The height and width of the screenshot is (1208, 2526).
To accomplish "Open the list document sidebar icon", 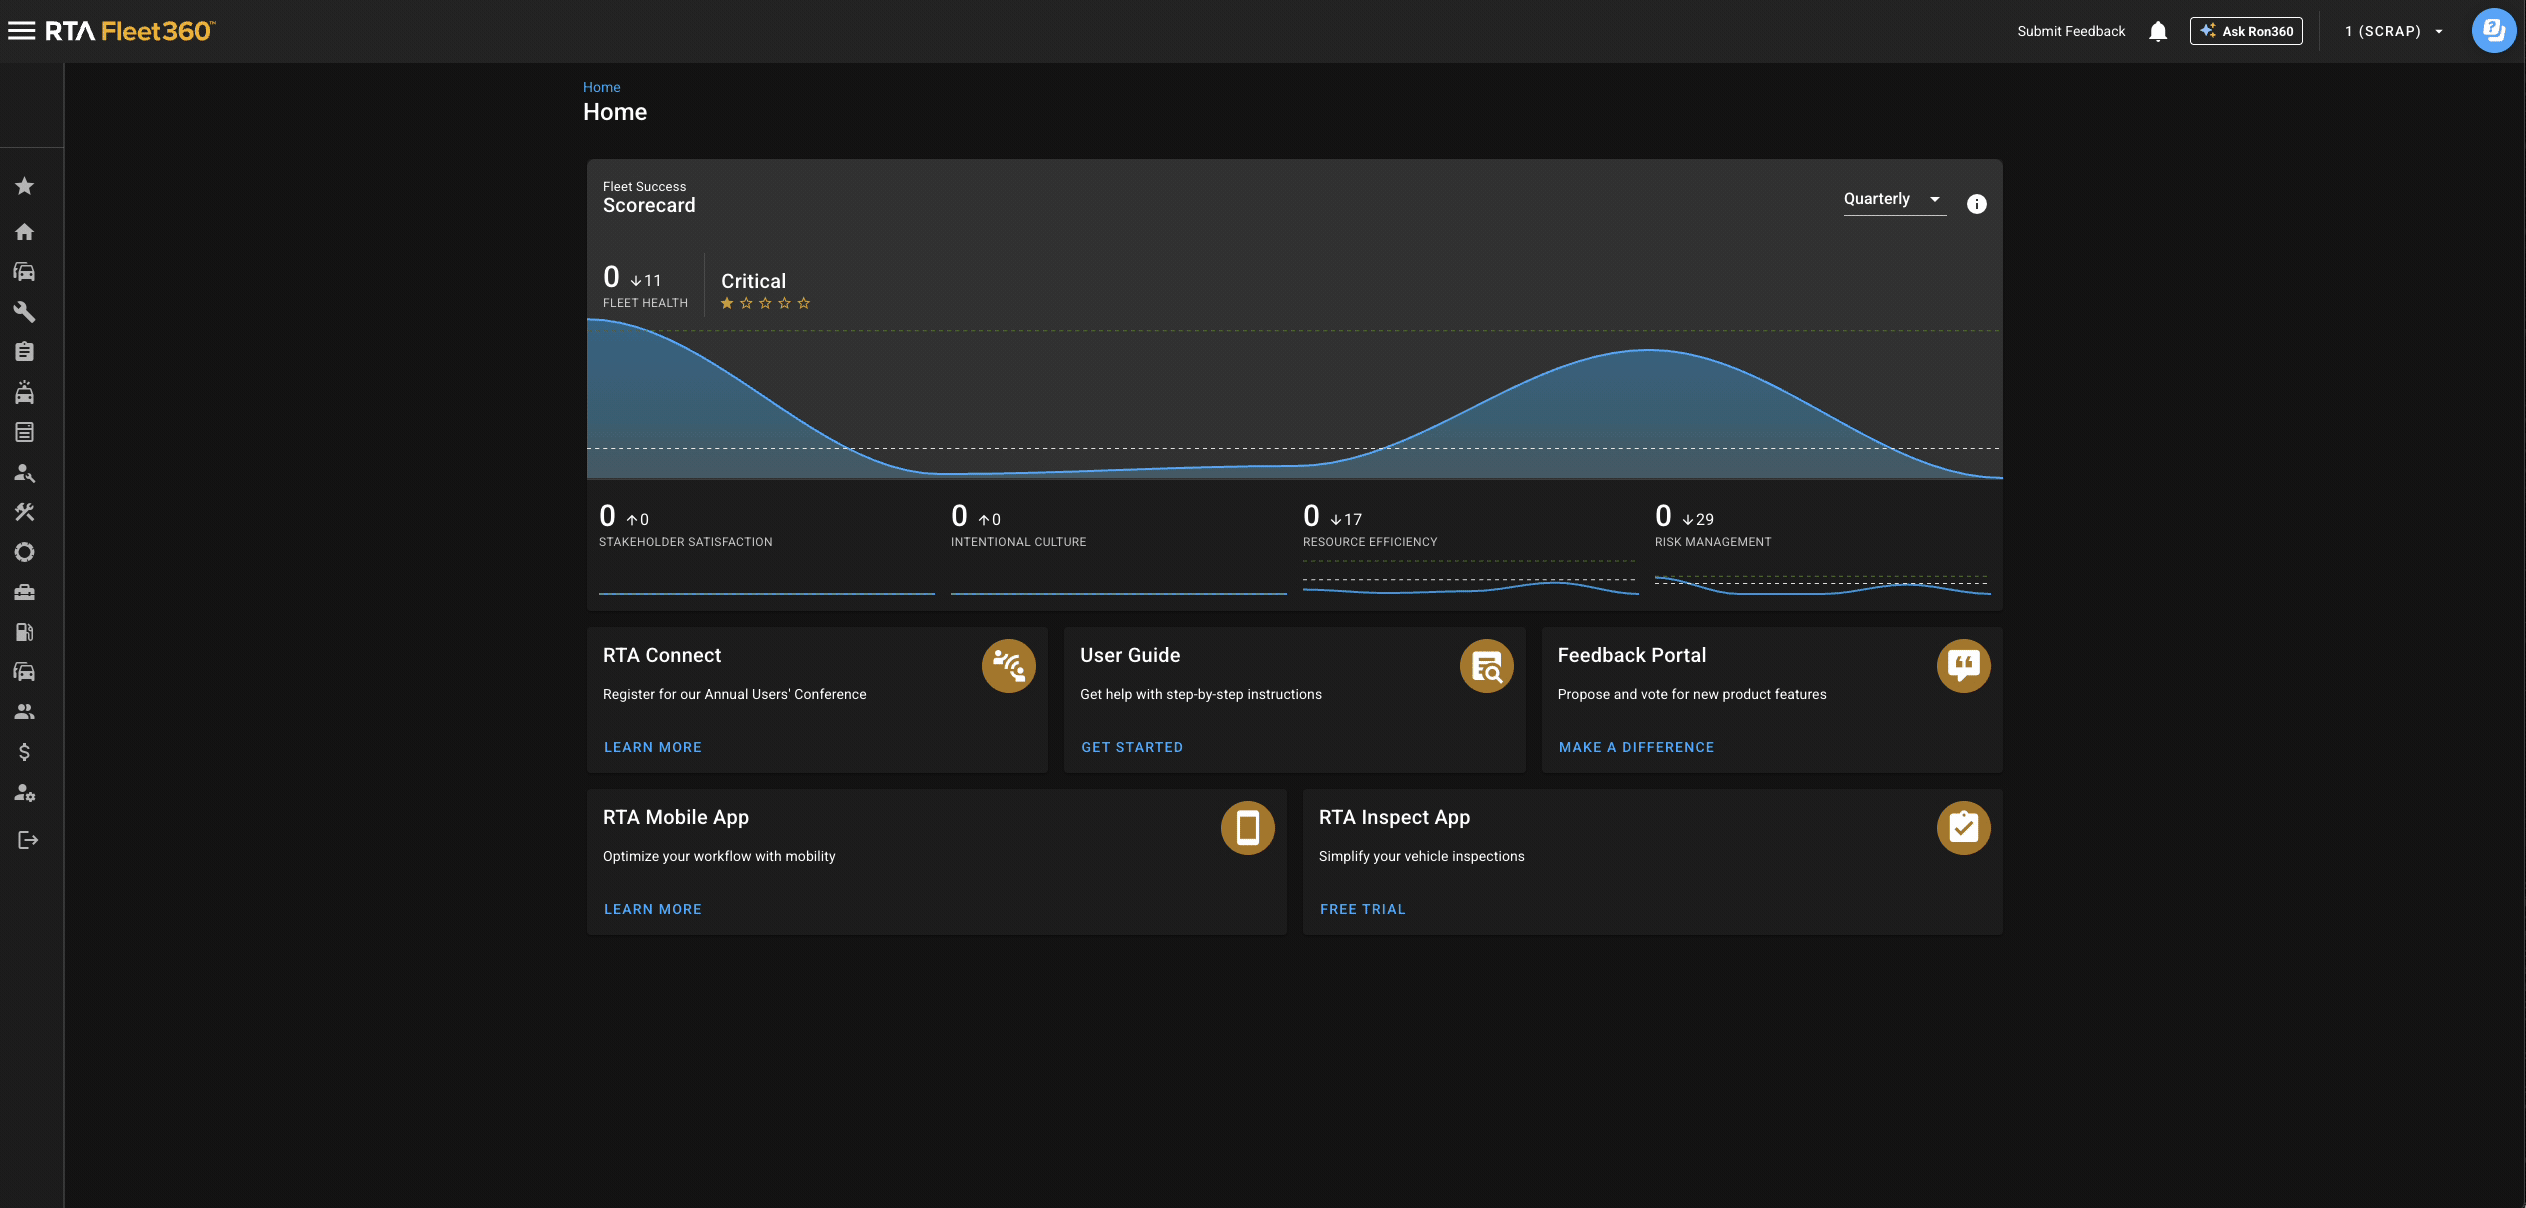I will point(25,432).
